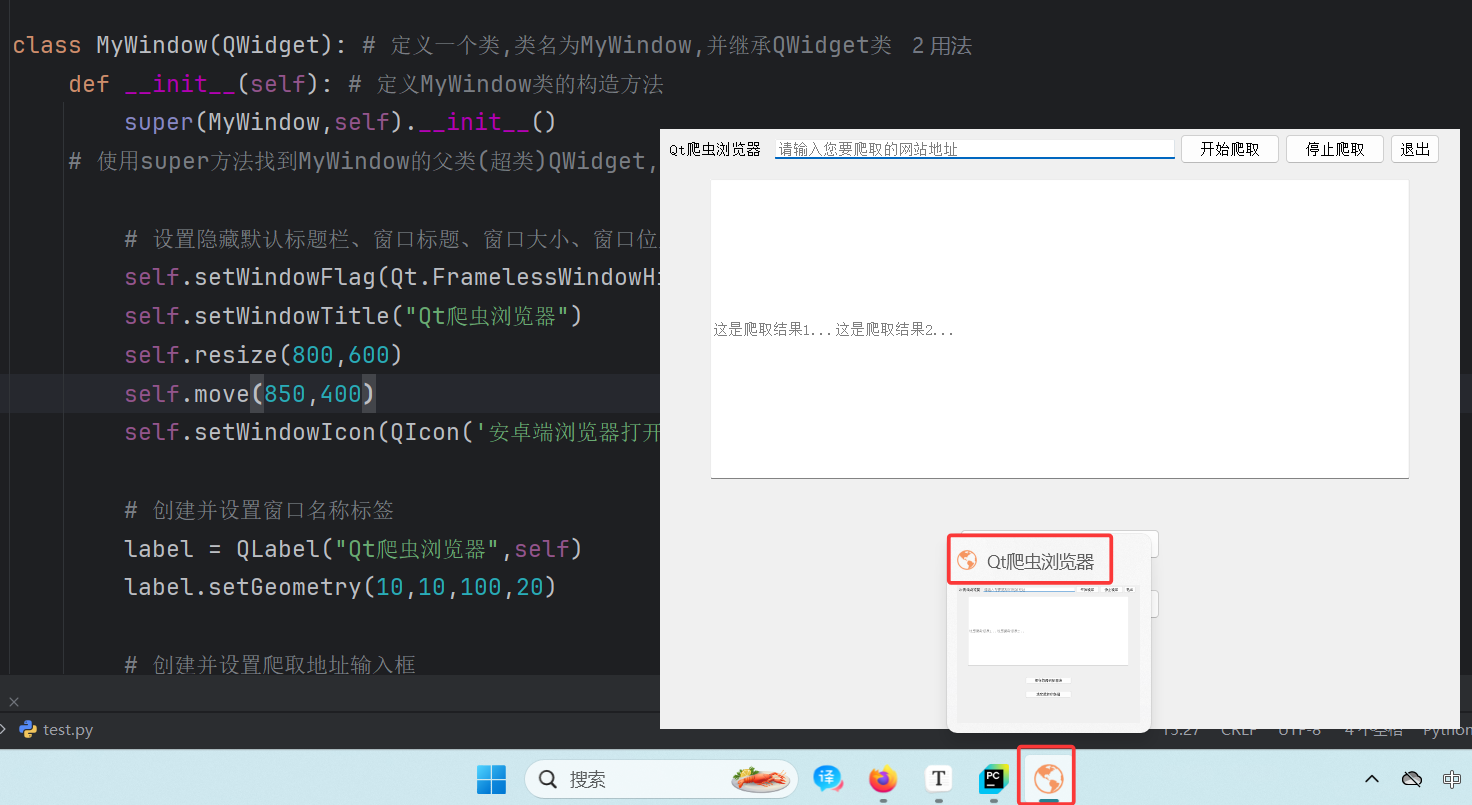1472x805 pixels.
Task: Click the comment starting 使用super方法
Action: point(364,160)
